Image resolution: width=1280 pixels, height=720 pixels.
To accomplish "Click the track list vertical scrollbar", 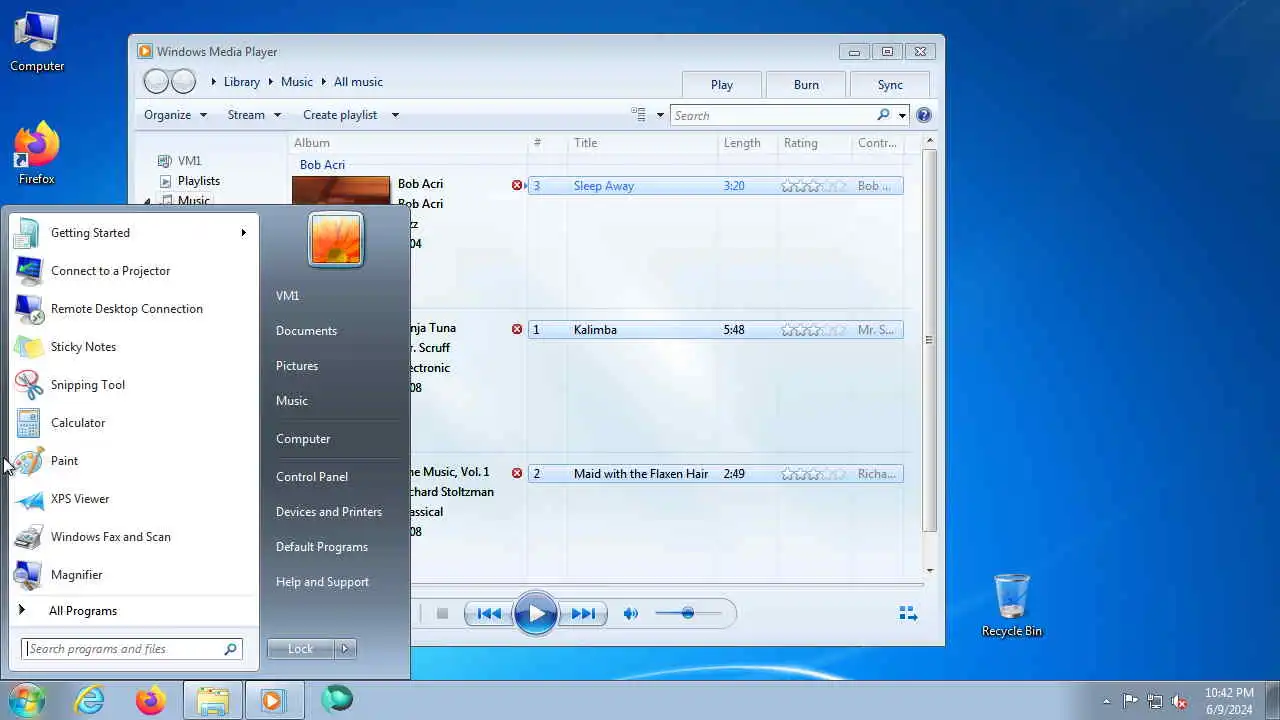I will point(930,340).
